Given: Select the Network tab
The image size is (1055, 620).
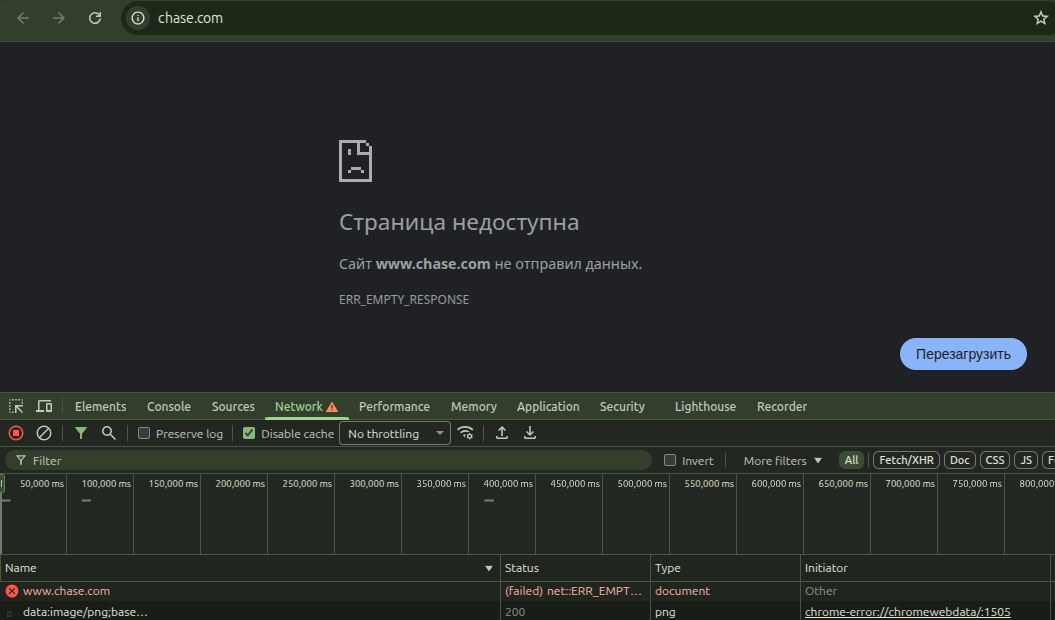Looking at the screenshot, I should (306, 407).
